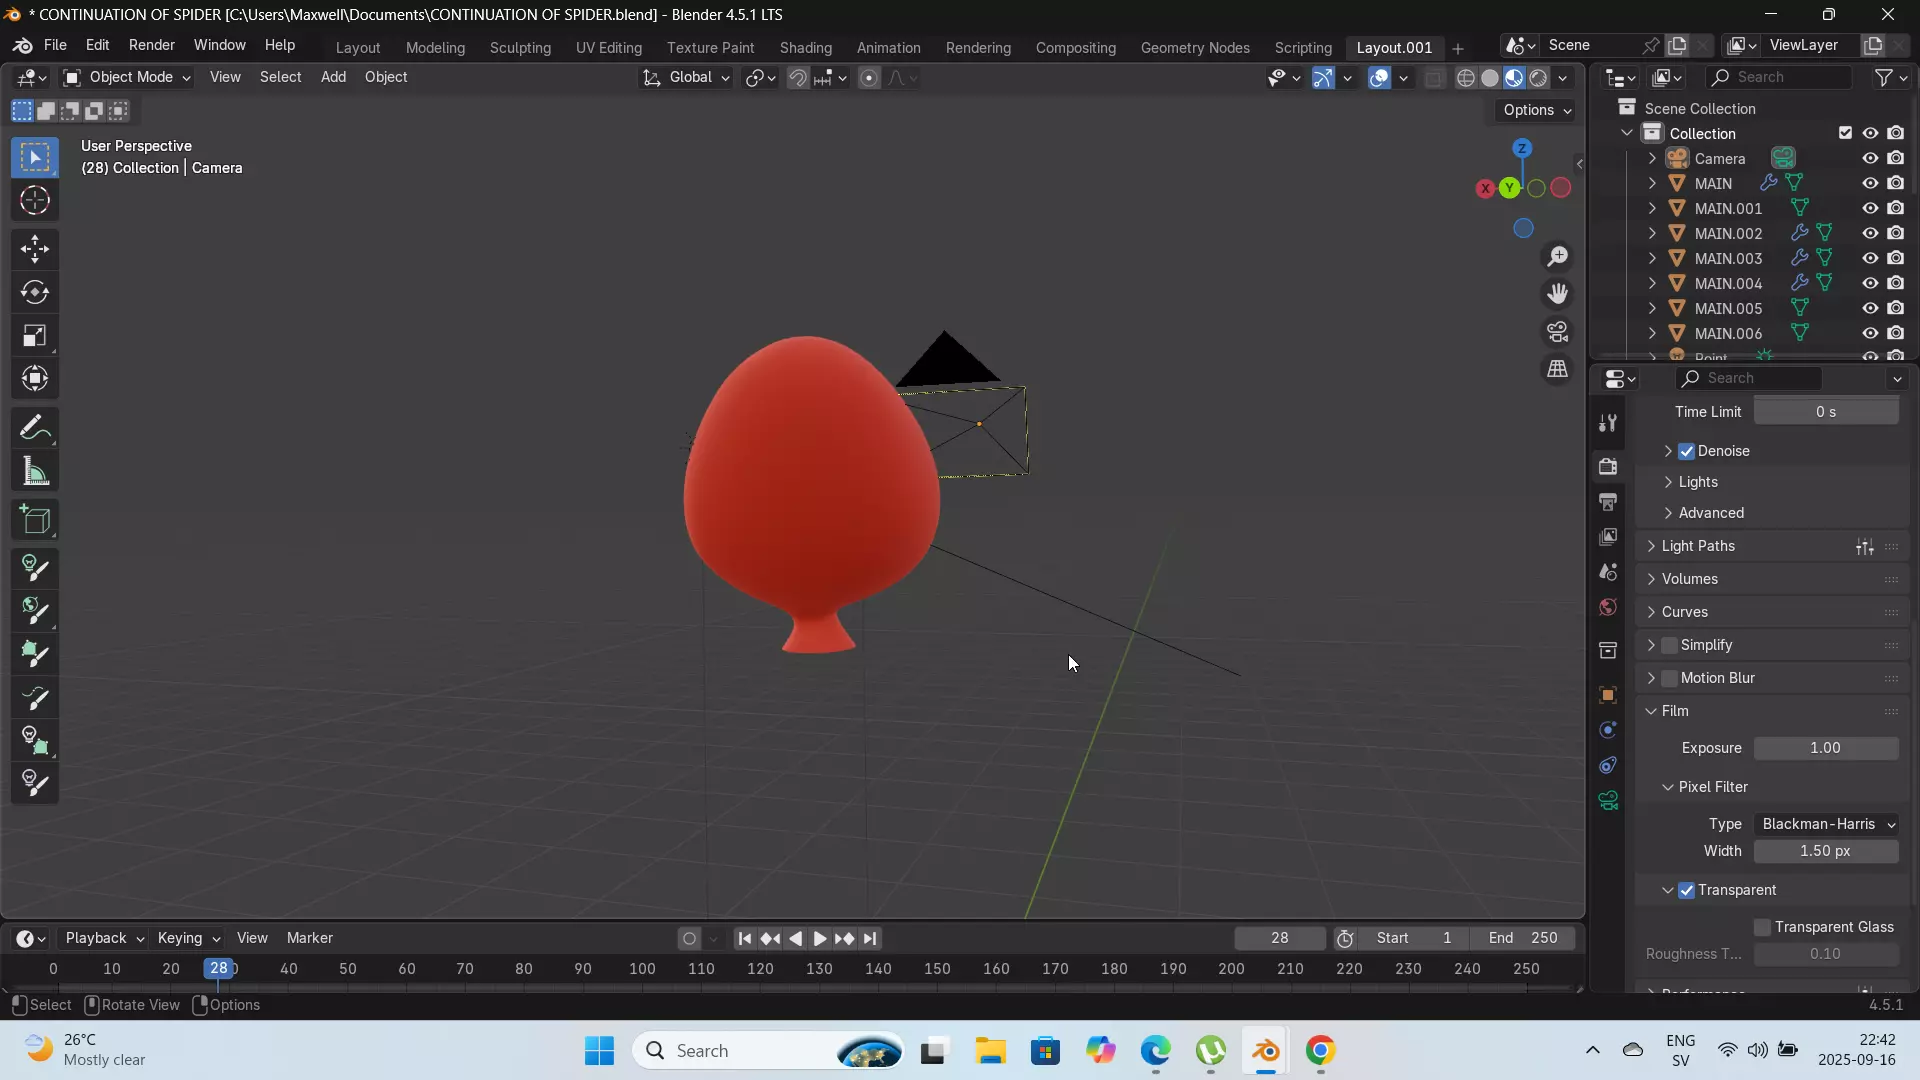
Task: Open the Physics properties tab
Action: tap(1608, 730)
